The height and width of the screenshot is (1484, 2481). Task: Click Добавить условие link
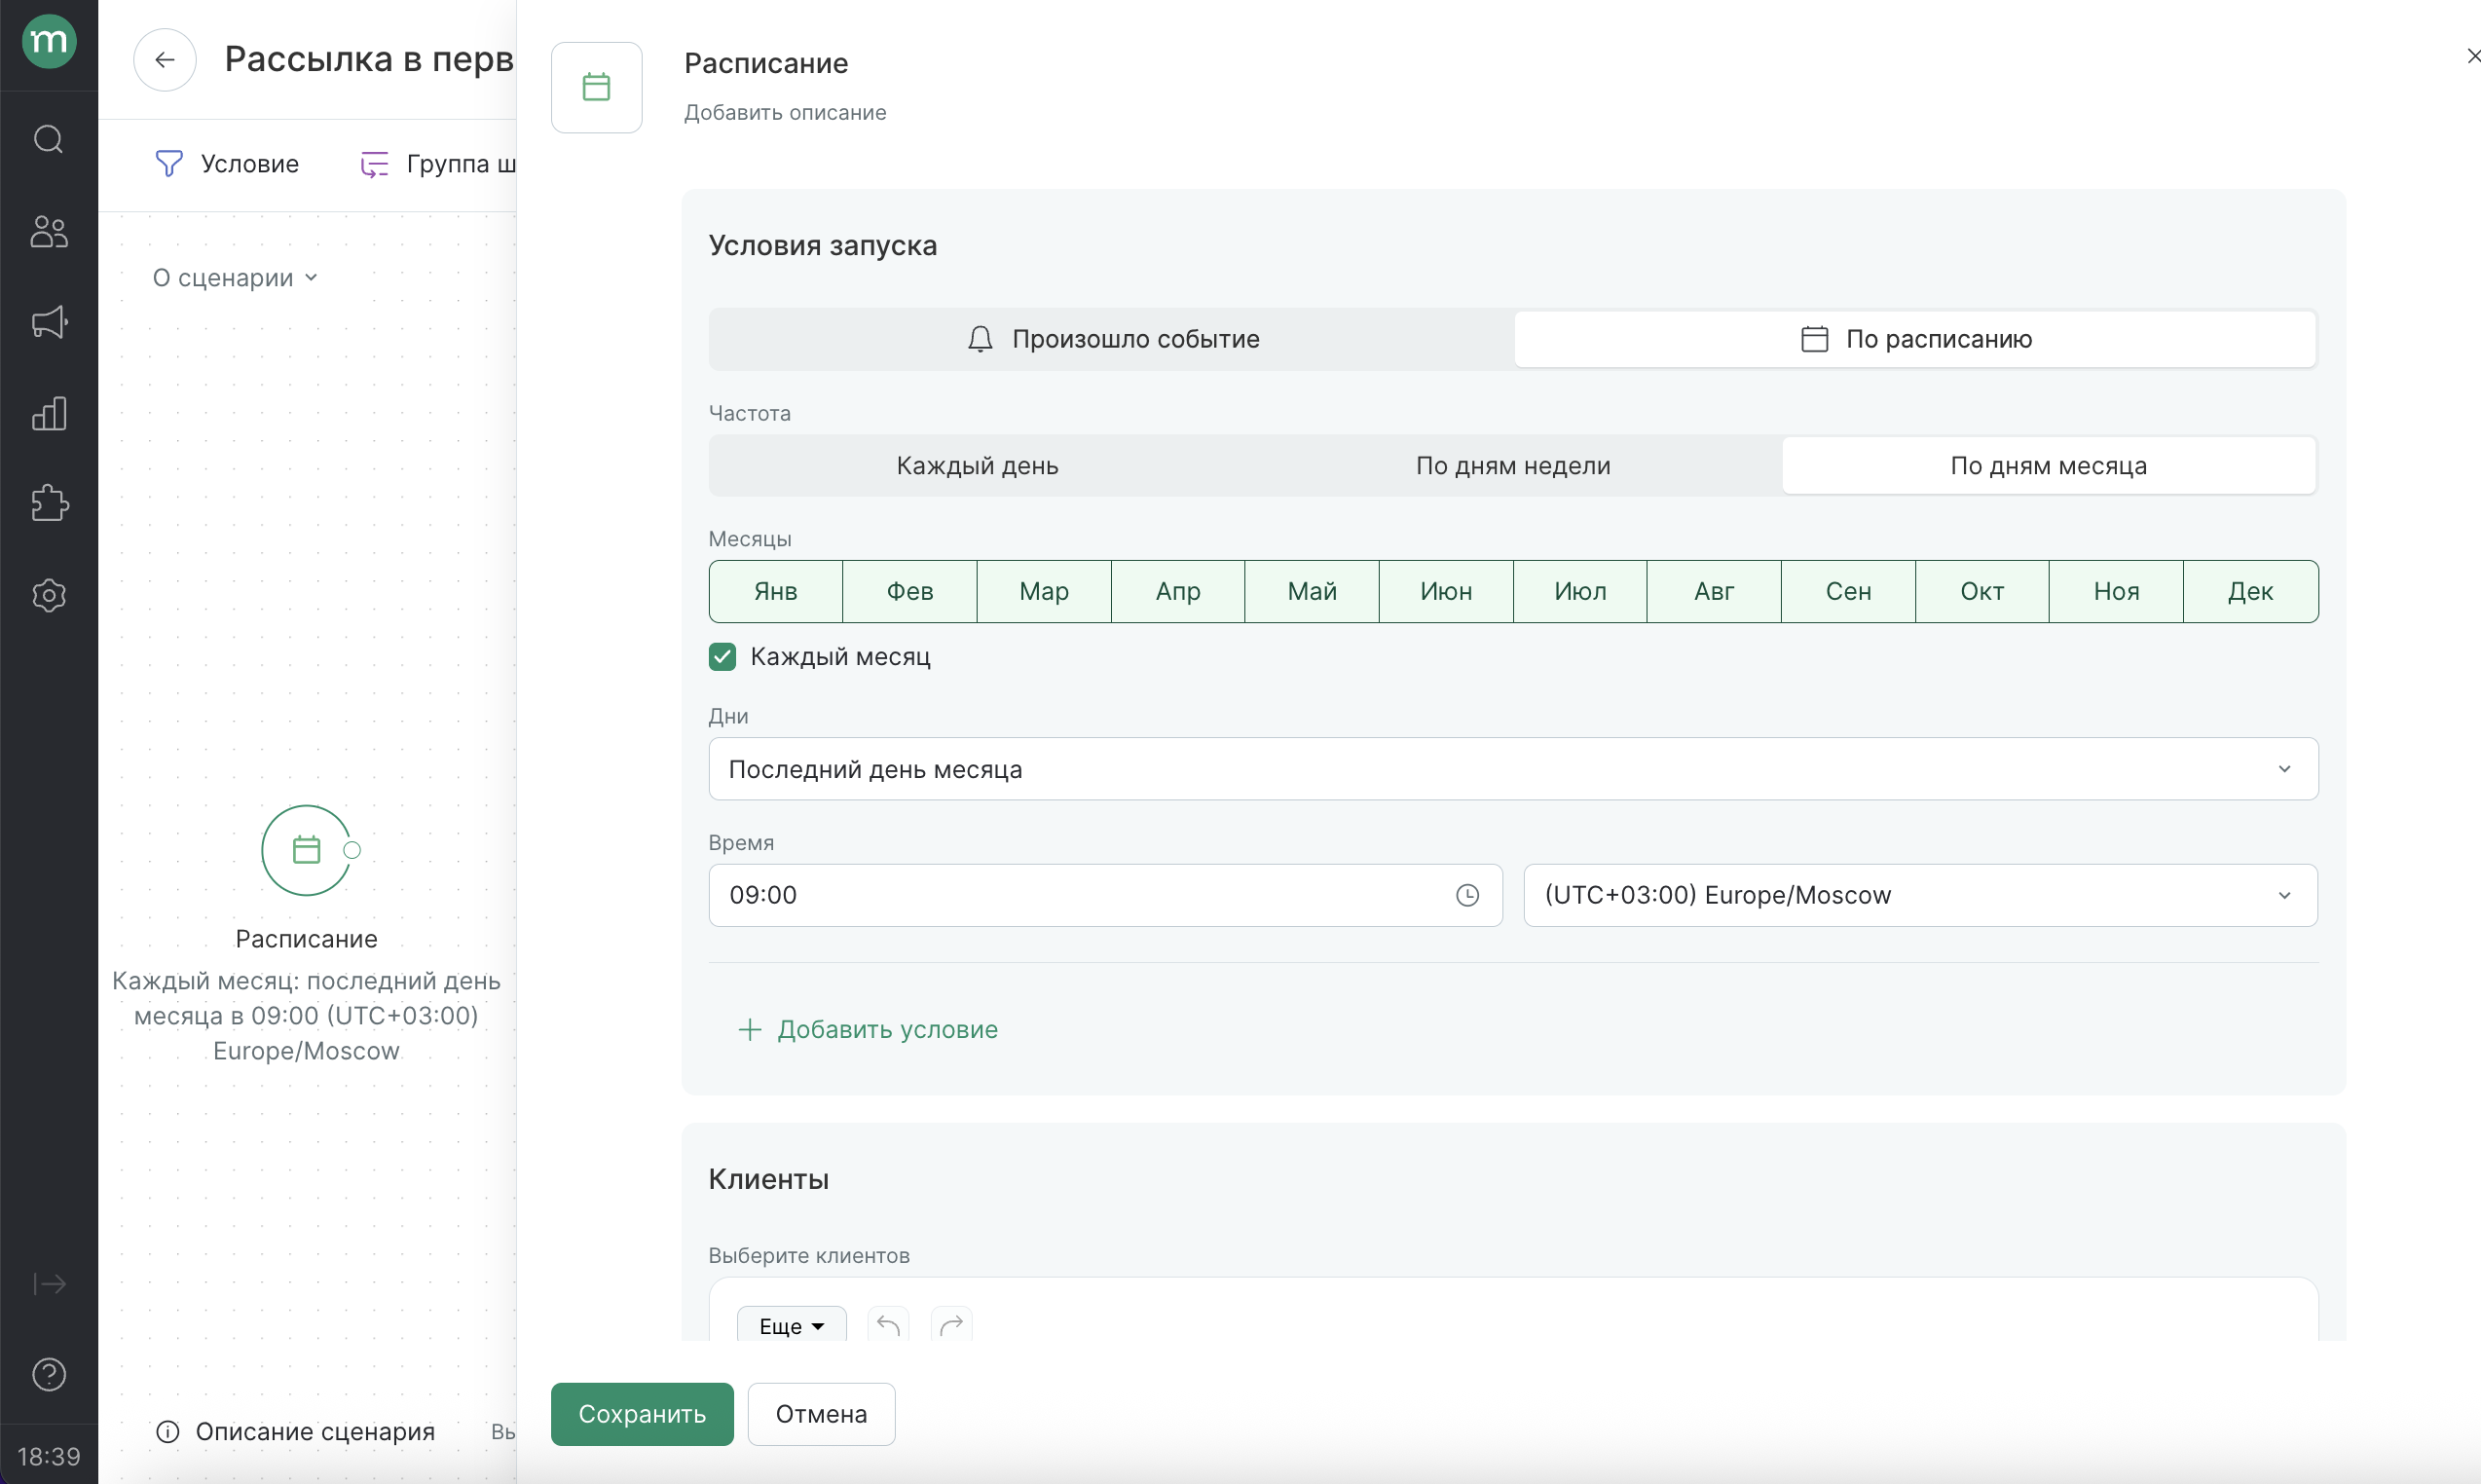867,1030
